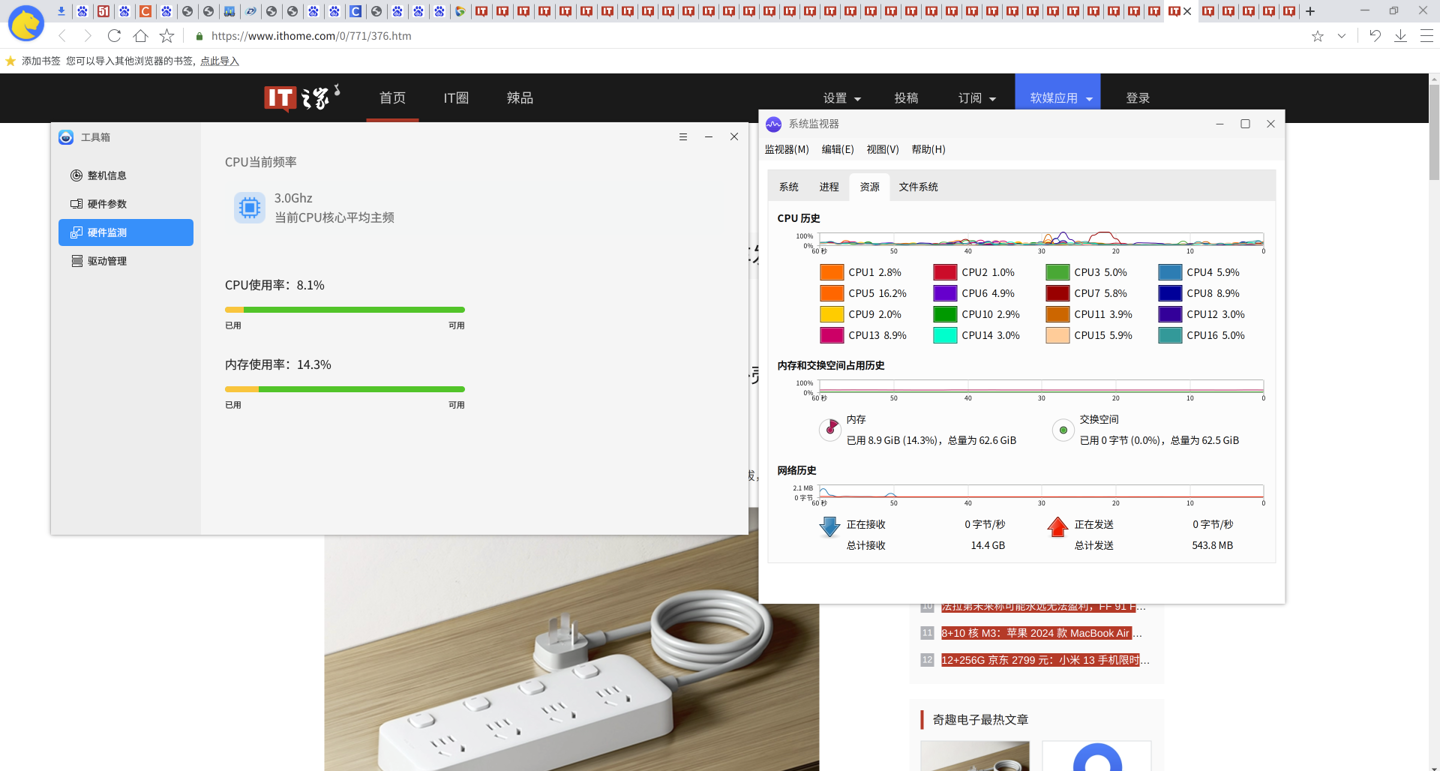The height and width of the screenshot is (771, 1440).
Task: Click the 点此导入 bookmark import link
Action: [220, 61]
